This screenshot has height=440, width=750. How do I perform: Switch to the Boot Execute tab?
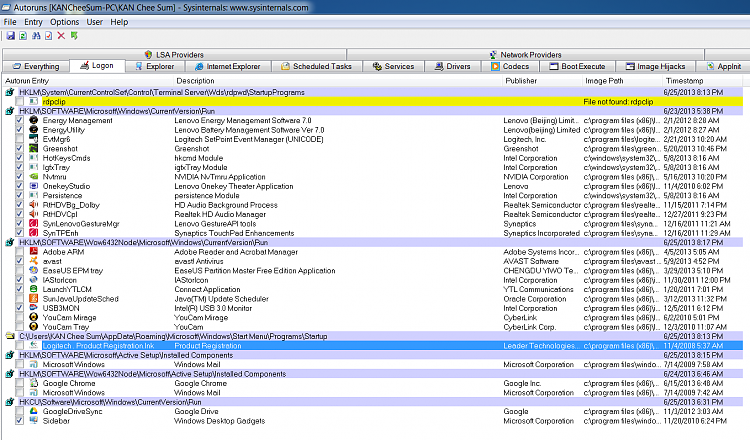(x=578, y=66)
